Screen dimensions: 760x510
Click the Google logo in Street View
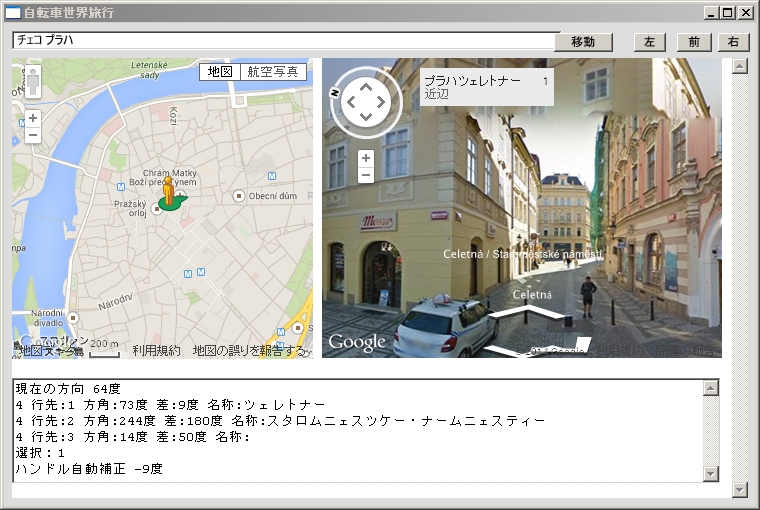coord(357,342)
